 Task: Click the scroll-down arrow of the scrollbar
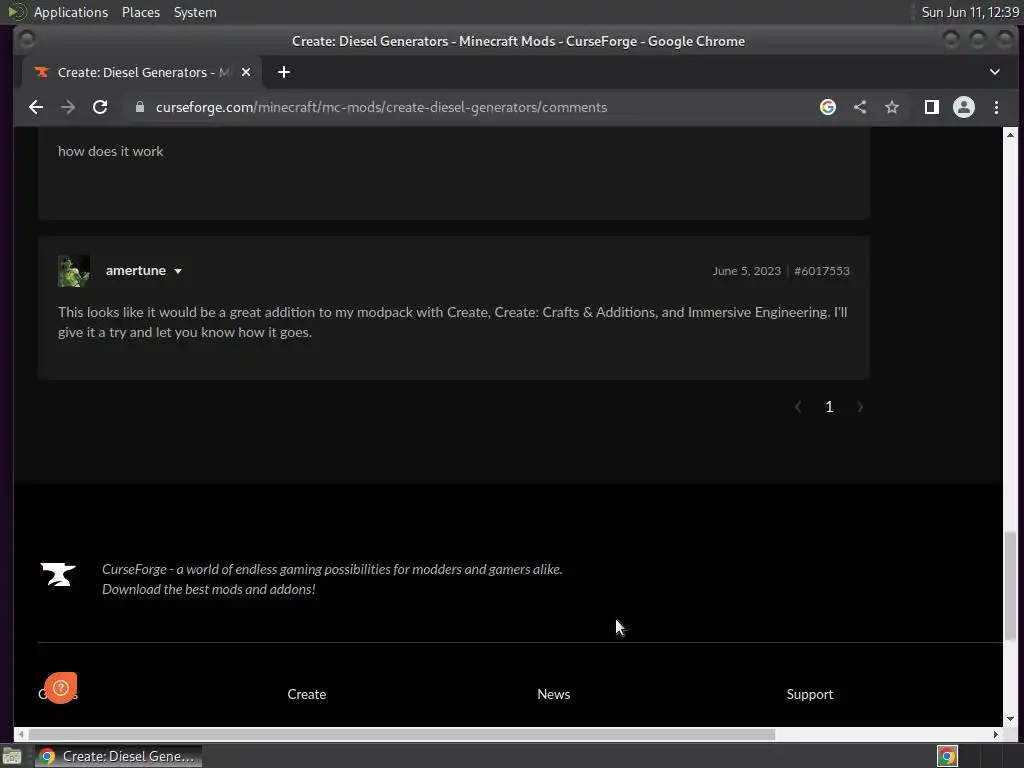click(x=1010, y=718)
